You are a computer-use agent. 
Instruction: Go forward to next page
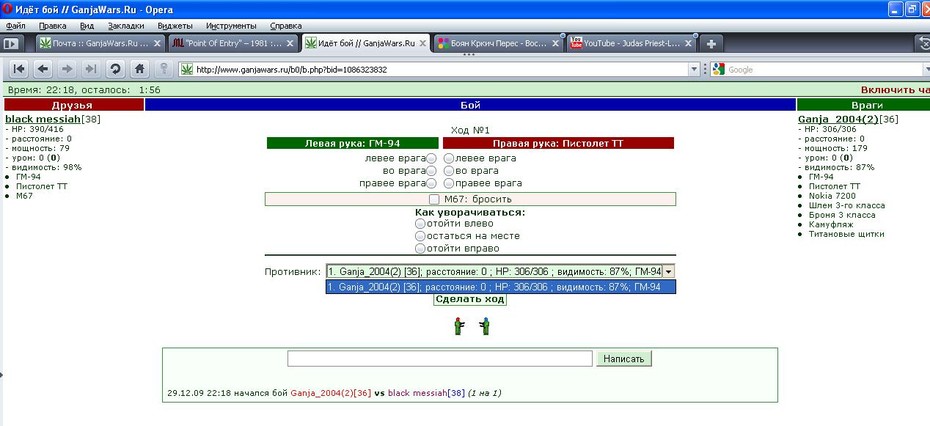(67, 69)
